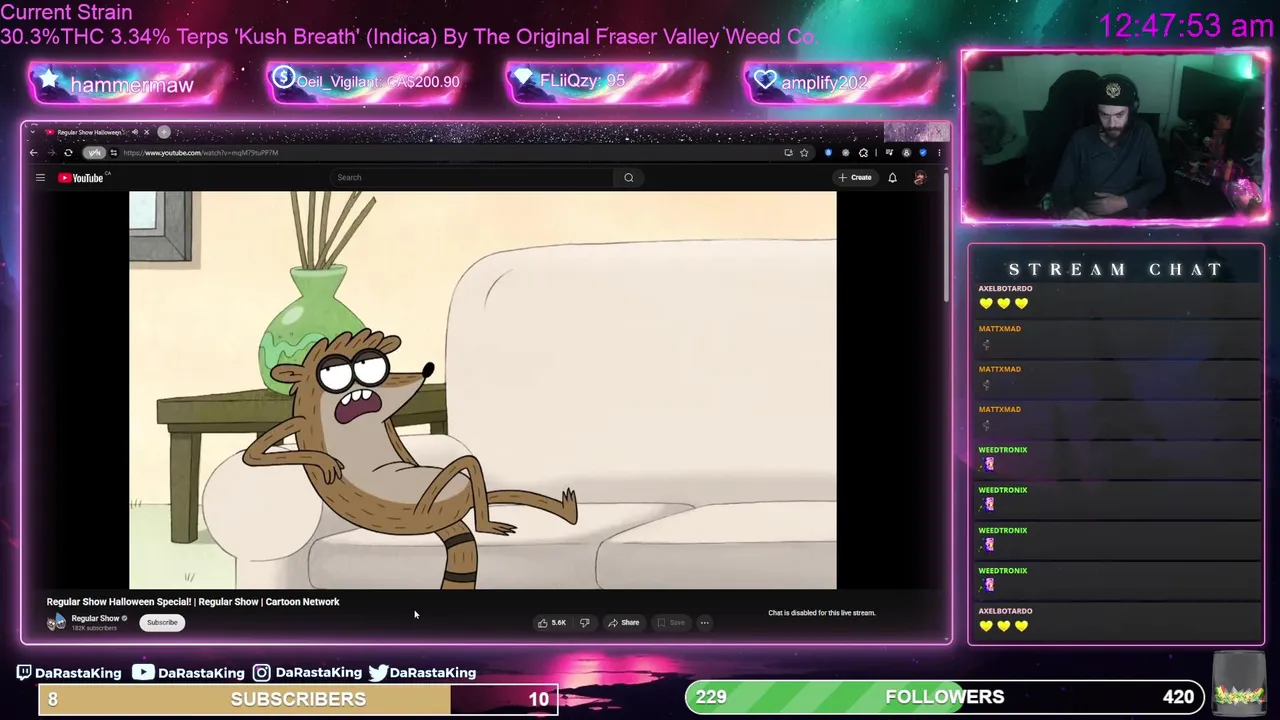Click the streamer webcam feed
1280x720 pixels.
[x=1115, y=137]
